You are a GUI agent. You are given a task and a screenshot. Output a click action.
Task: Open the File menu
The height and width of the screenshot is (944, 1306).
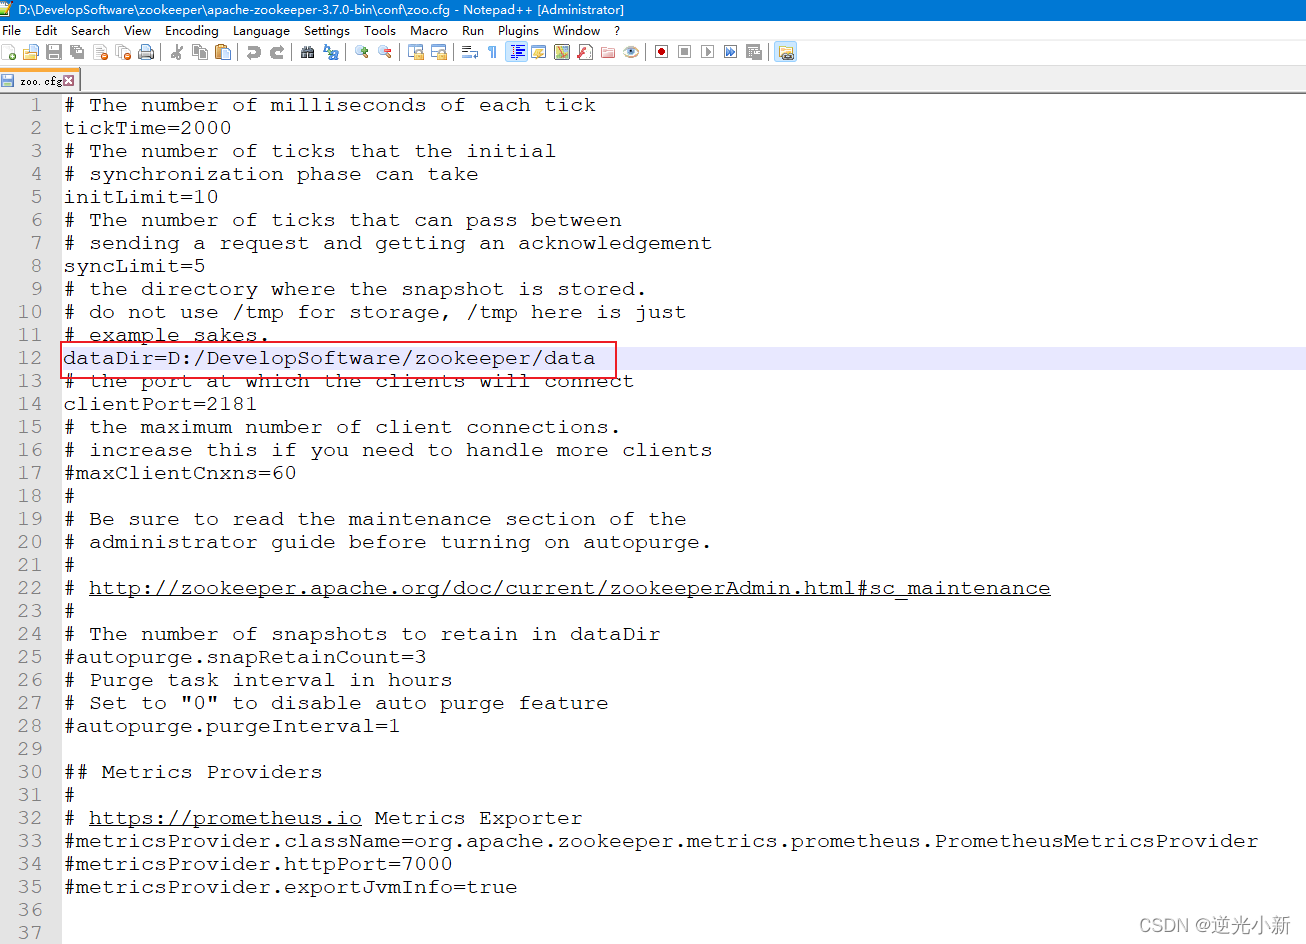click(x=12, y=30)
